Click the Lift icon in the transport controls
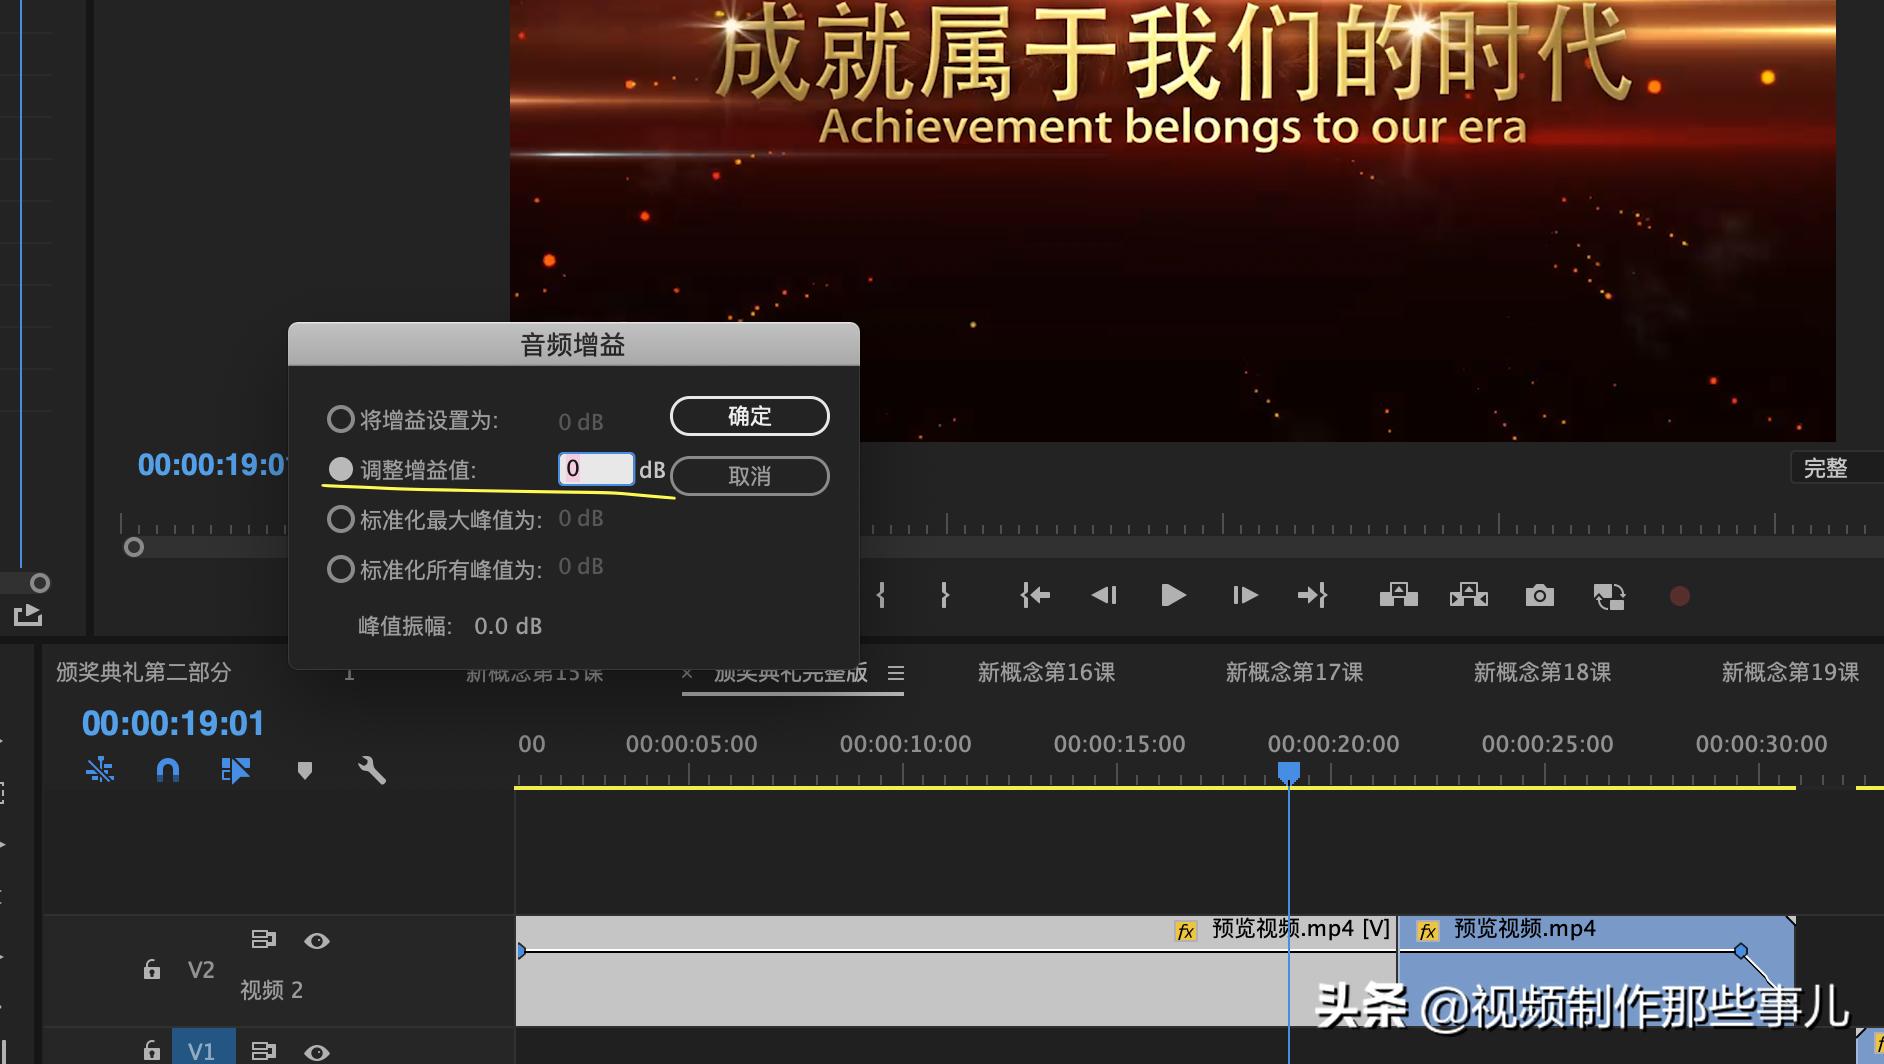 click(1399, 595)
